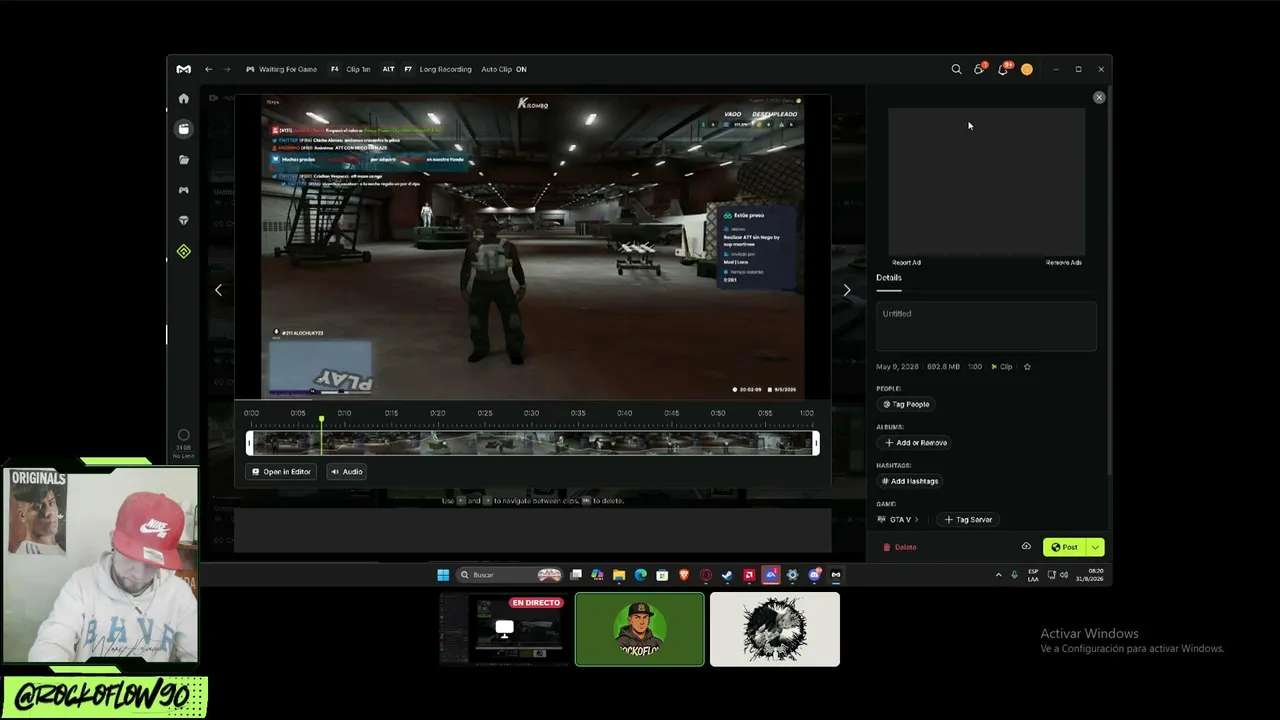Select the black-and-white artwork thumbnail
Viewport: 1280px width, 720px height.
775,629
